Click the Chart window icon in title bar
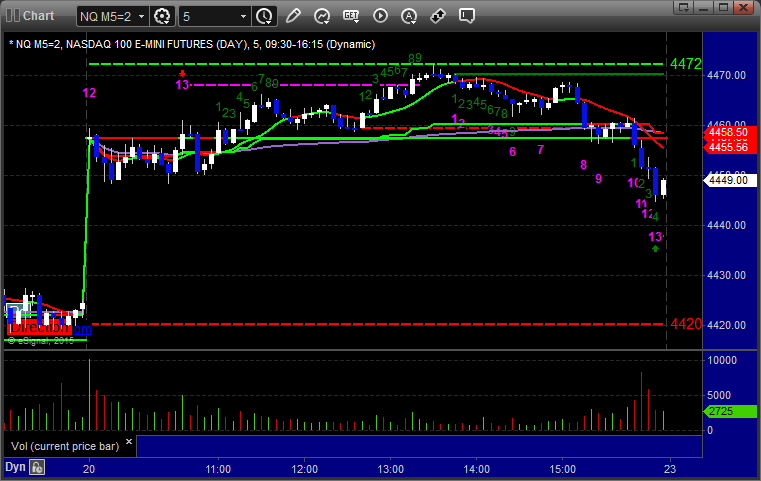 tap(13, 16)
